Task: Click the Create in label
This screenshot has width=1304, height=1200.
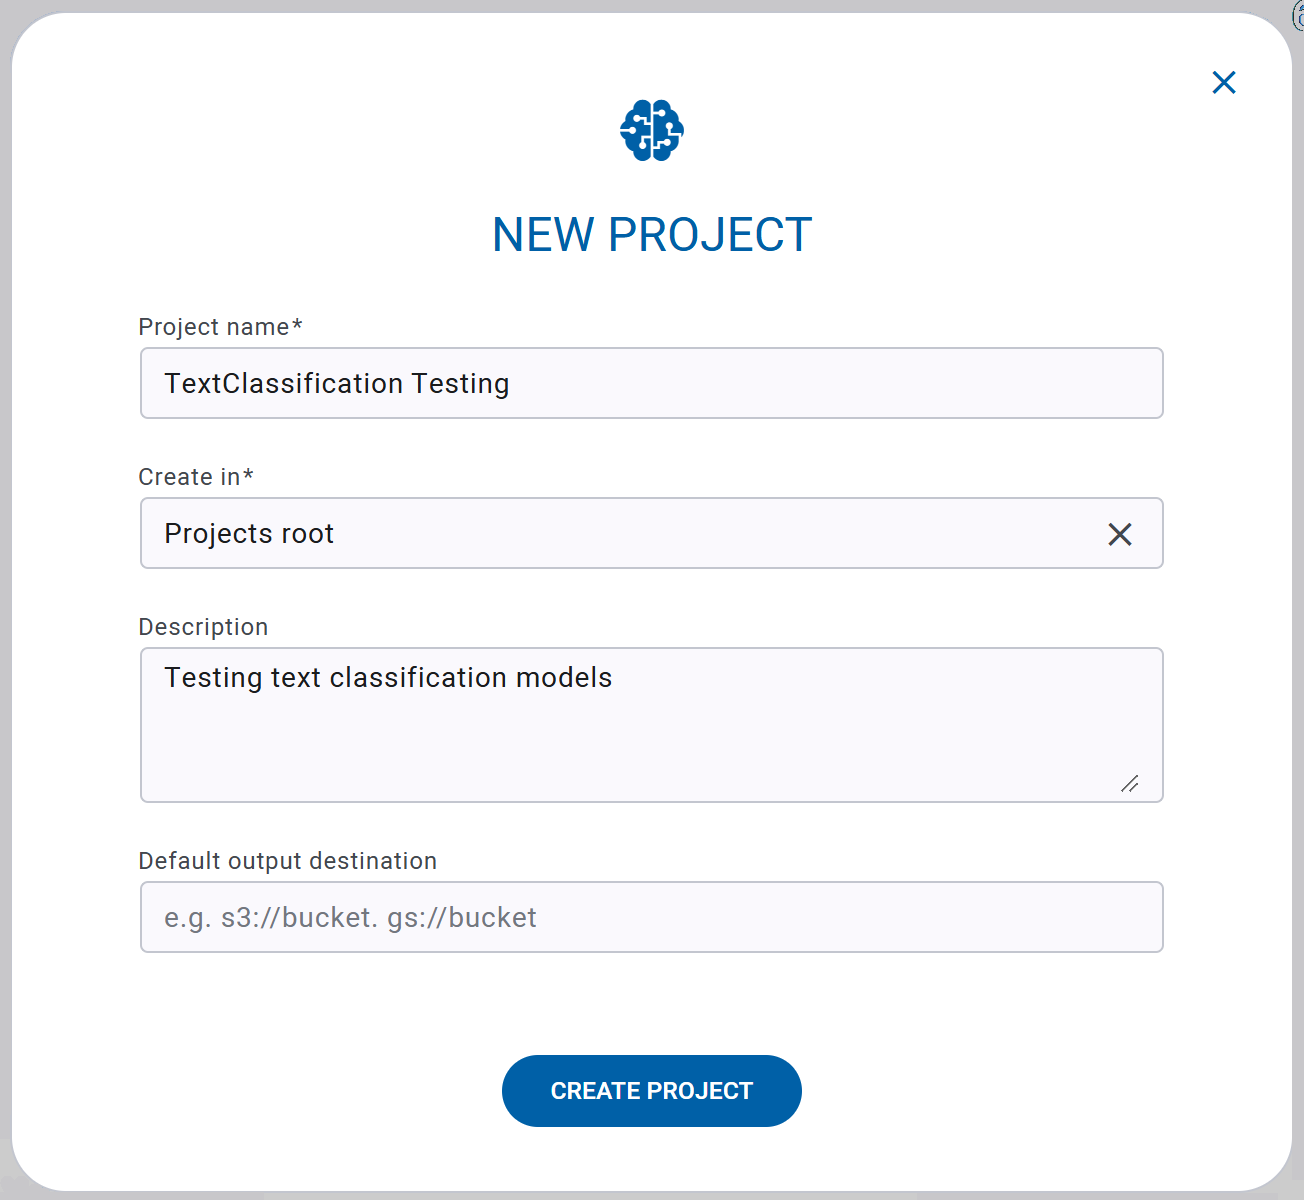Action: pyautogui.click(x=196, y=477)
